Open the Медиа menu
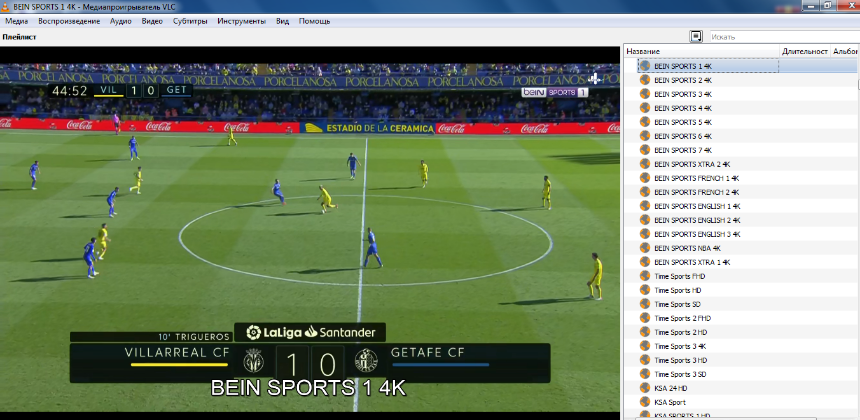Screen dimensions: 860x420 tap(17, 21)
